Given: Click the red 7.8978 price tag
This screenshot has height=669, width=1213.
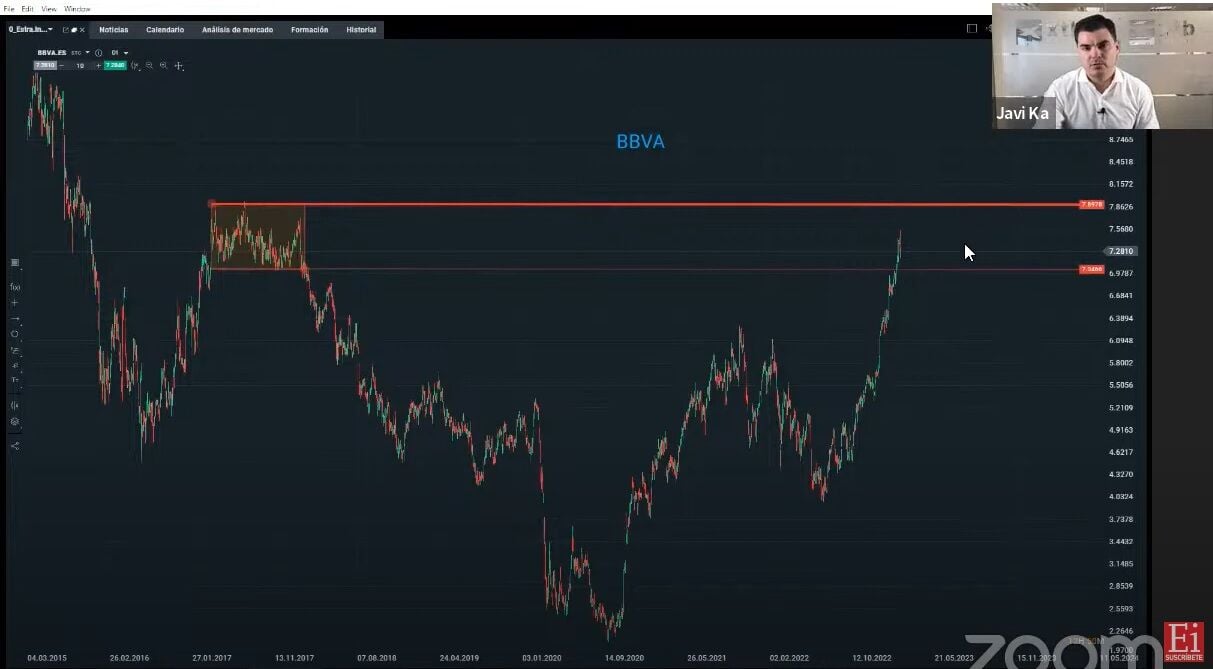Looking at the screenshot, I should [1091, 204].
